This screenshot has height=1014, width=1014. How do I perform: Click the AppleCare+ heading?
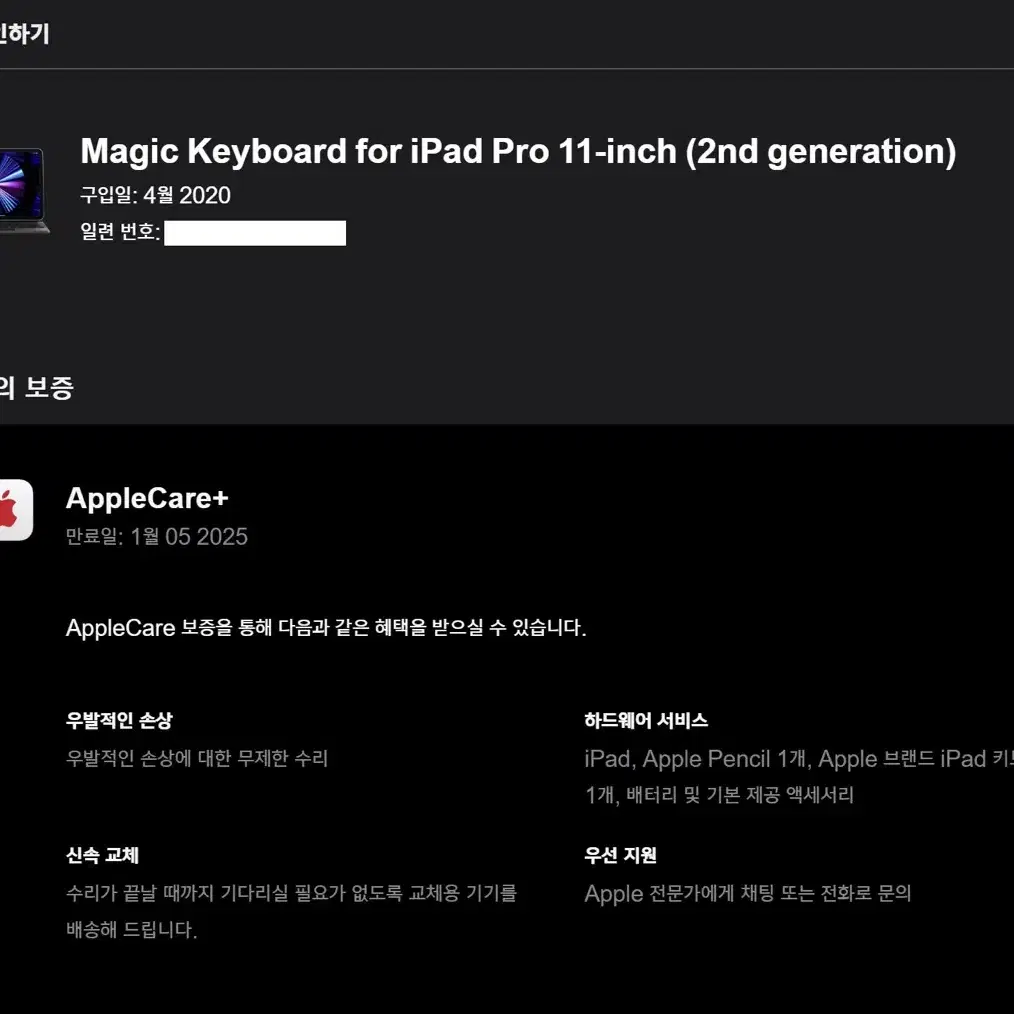147,498
